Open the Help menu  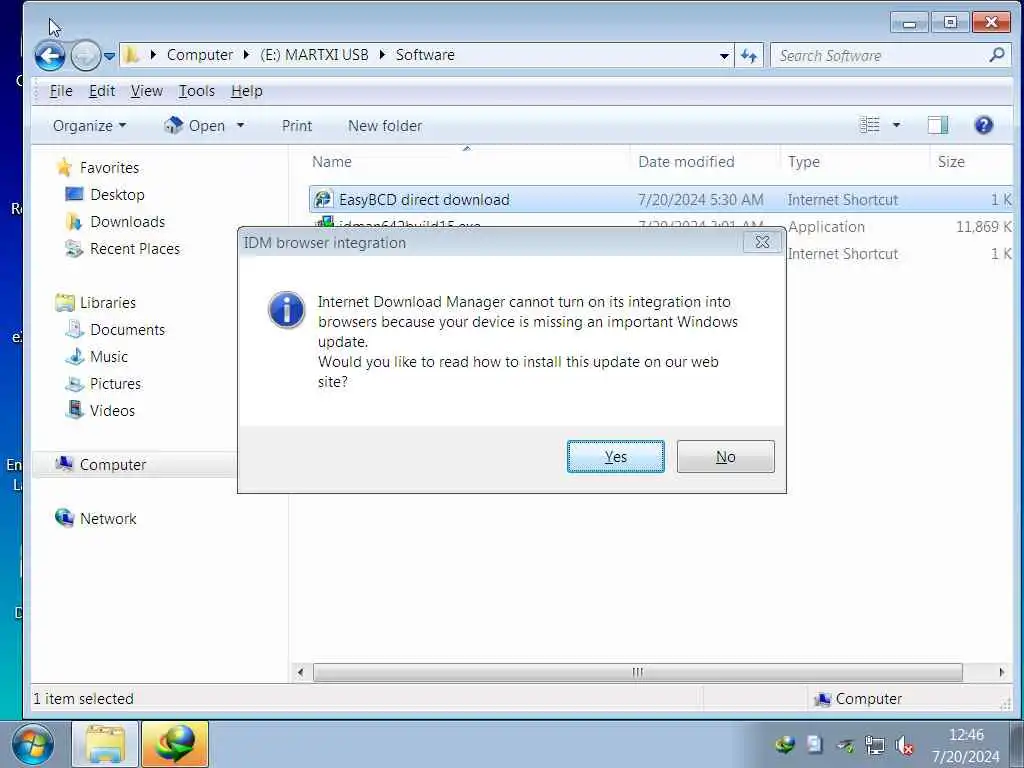click(x=247, y=91)
